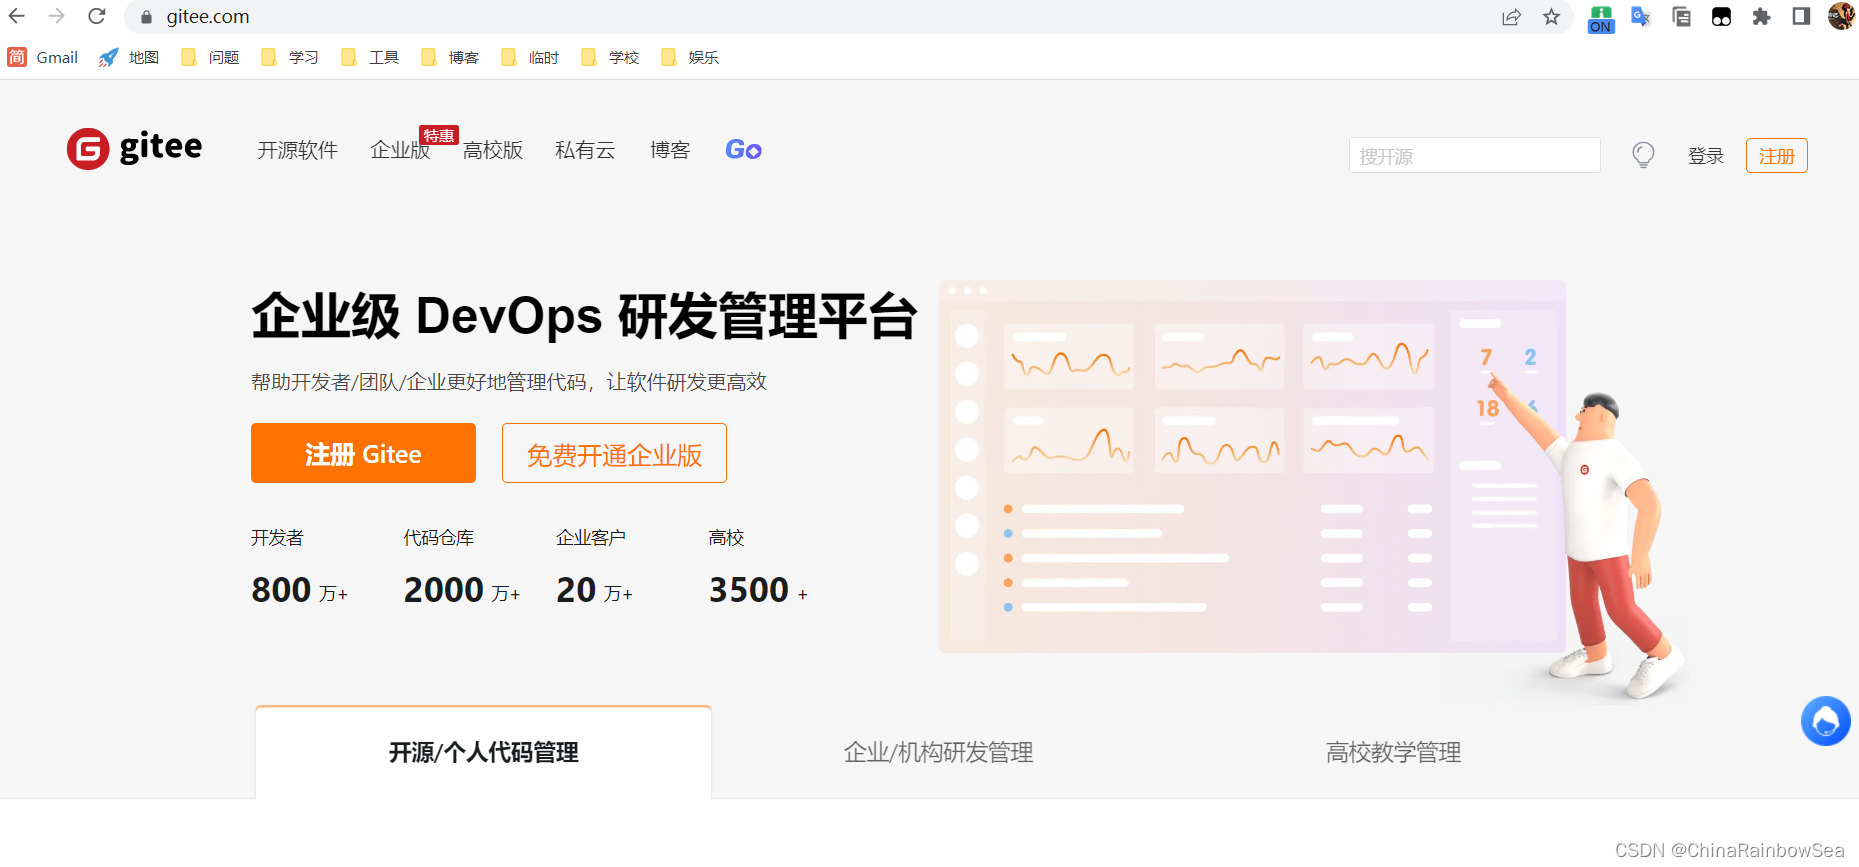This screenshot has height=867, width=1859.
Task: Click the Gitee logo
Action: [134, 148]
